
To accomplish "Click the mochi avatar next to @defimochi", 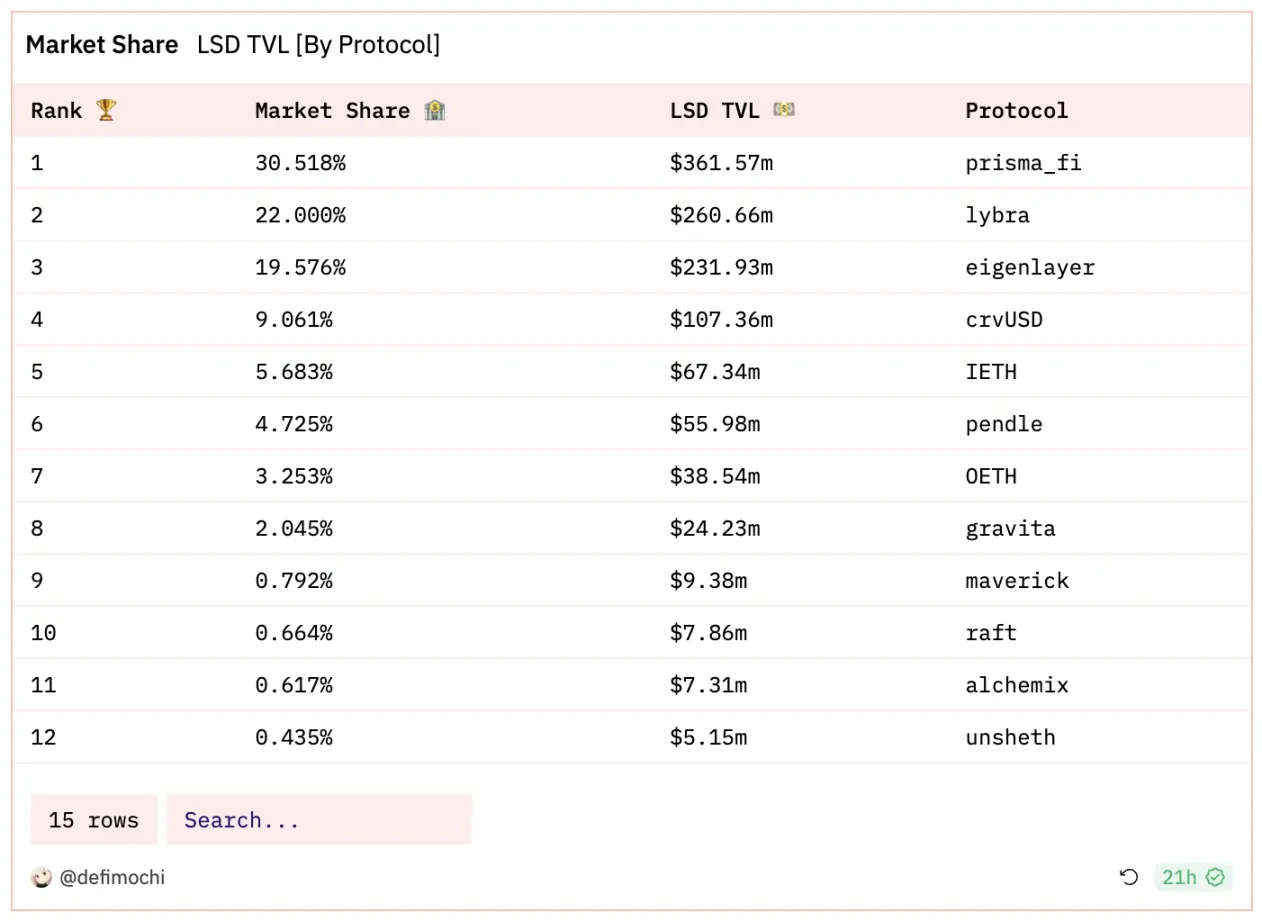I will (x=40, y=877).
